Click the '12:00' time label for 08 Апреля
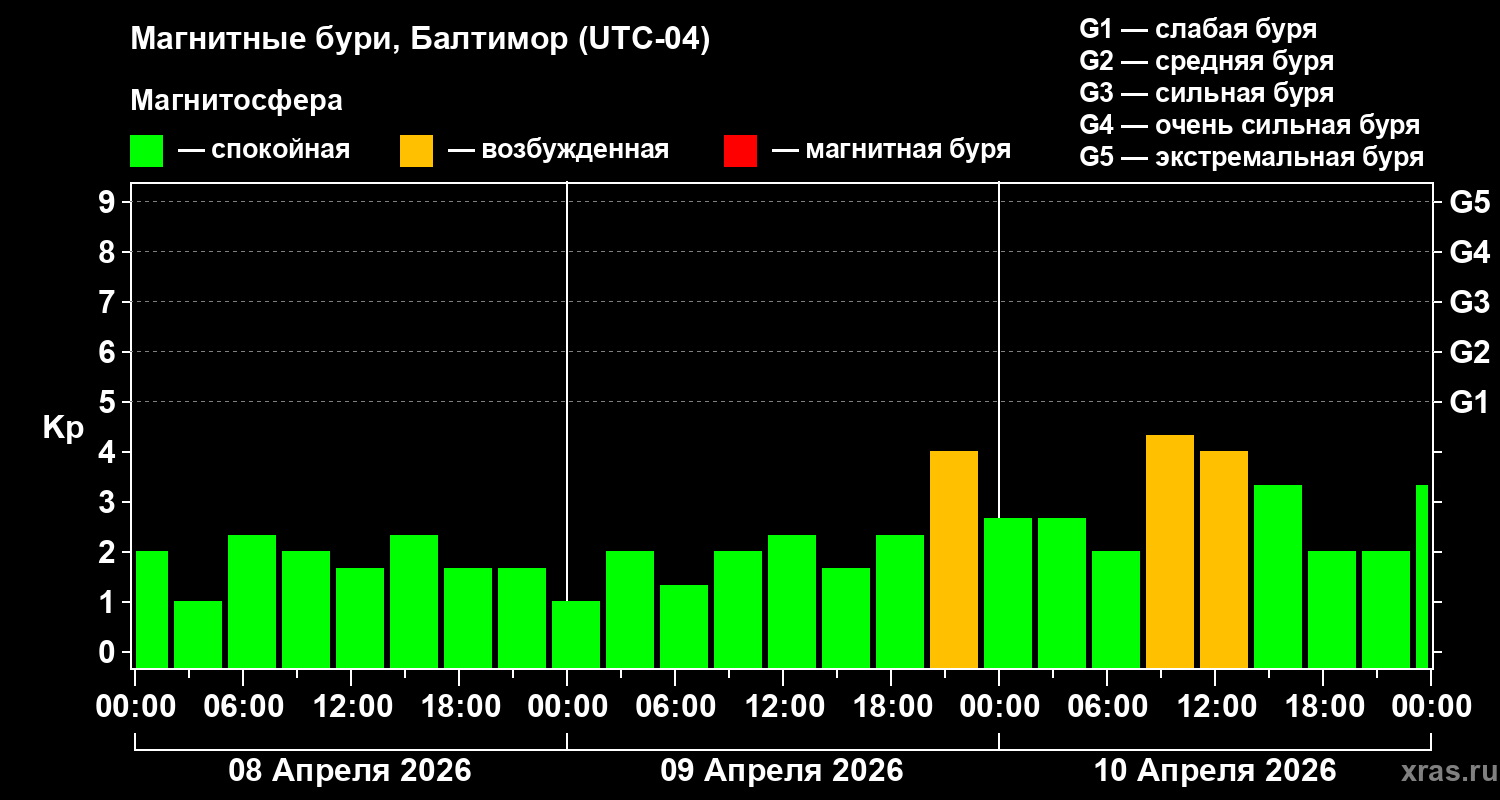Viewport: 1500px width, 800px height. coord(351,707)
